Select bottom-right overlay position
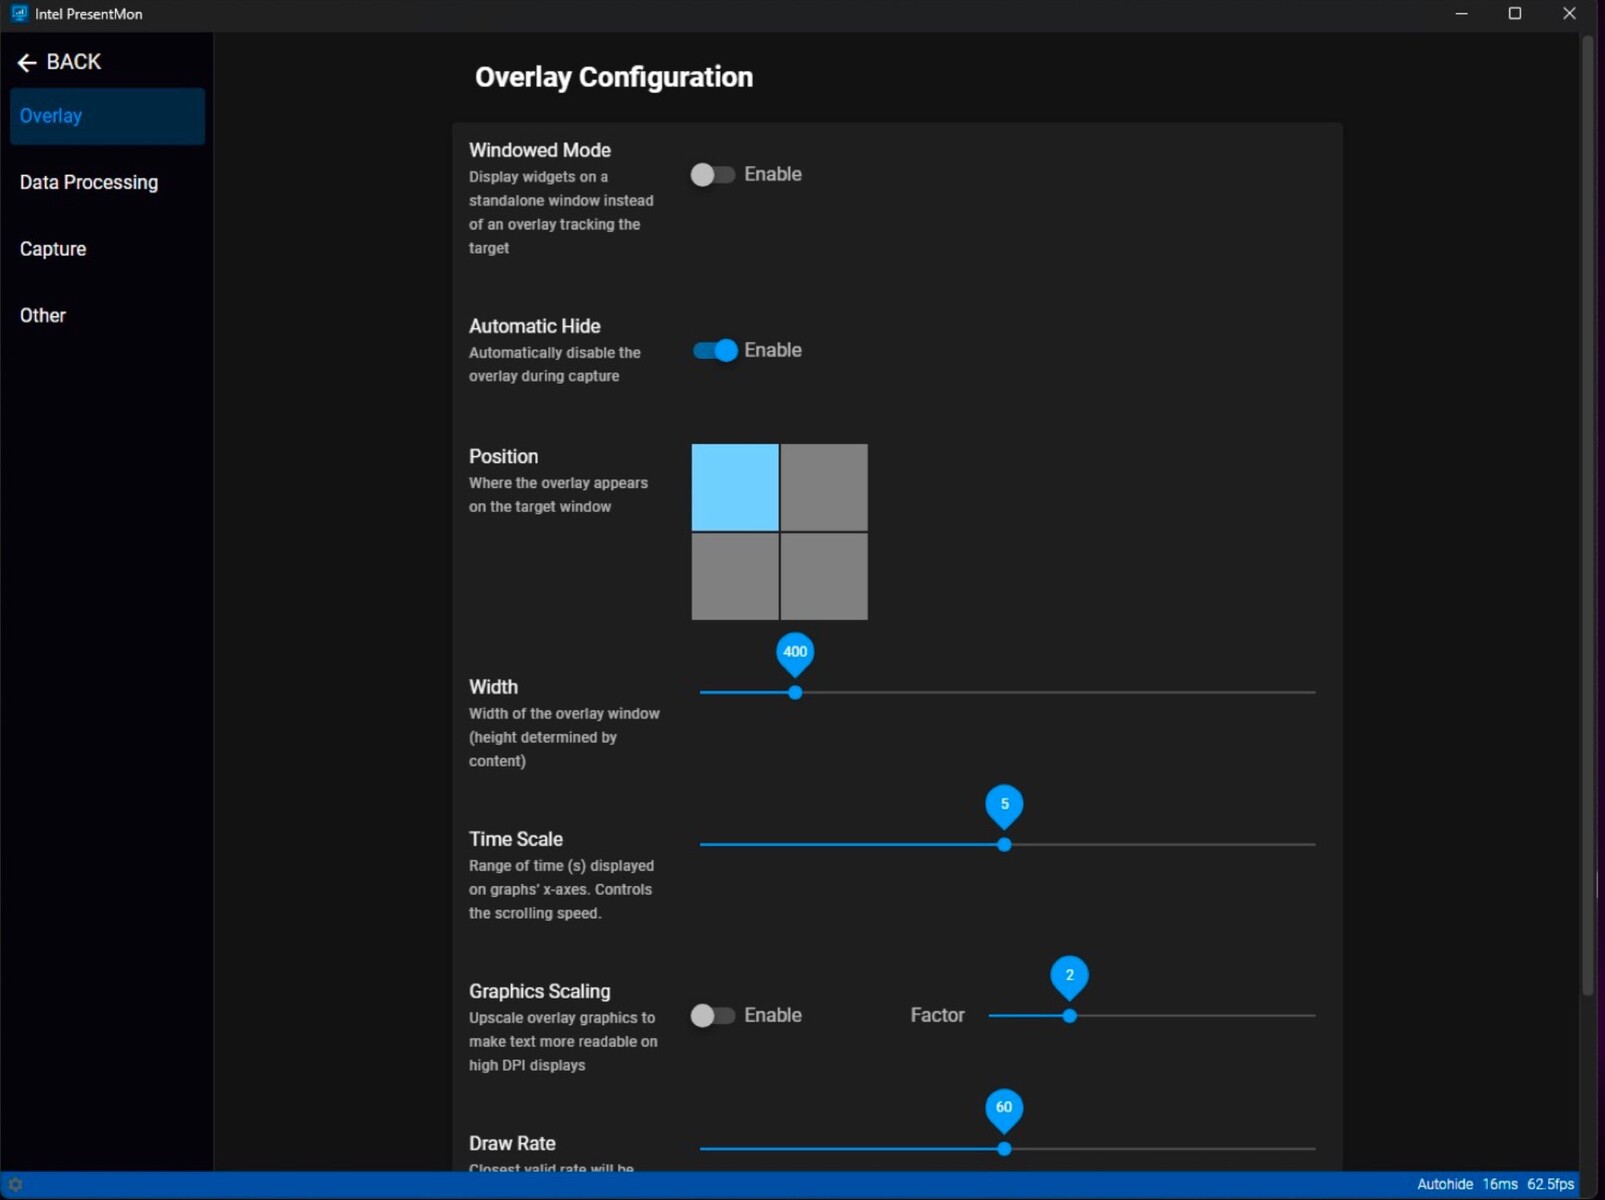 click(824, 576)
